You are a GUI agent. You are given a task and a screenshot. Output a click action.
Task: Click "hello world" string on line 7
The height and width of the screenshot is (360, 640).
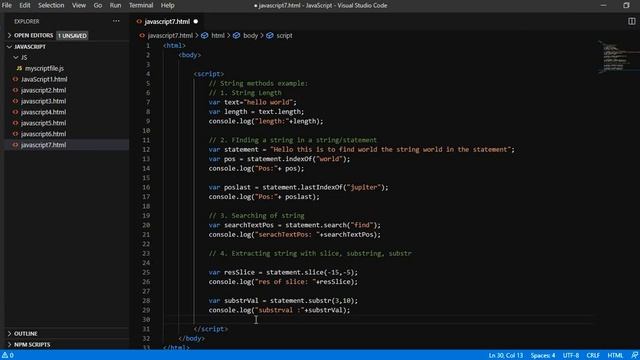point(268,102)
